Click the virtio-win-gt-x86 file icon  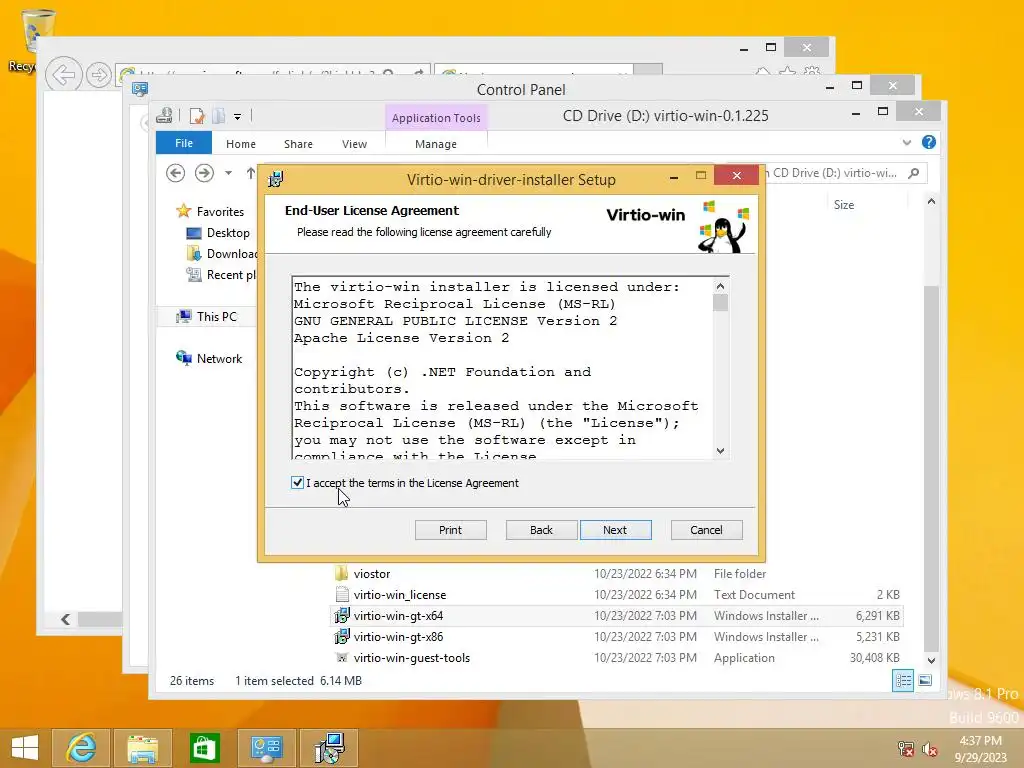tap(342, 636)
